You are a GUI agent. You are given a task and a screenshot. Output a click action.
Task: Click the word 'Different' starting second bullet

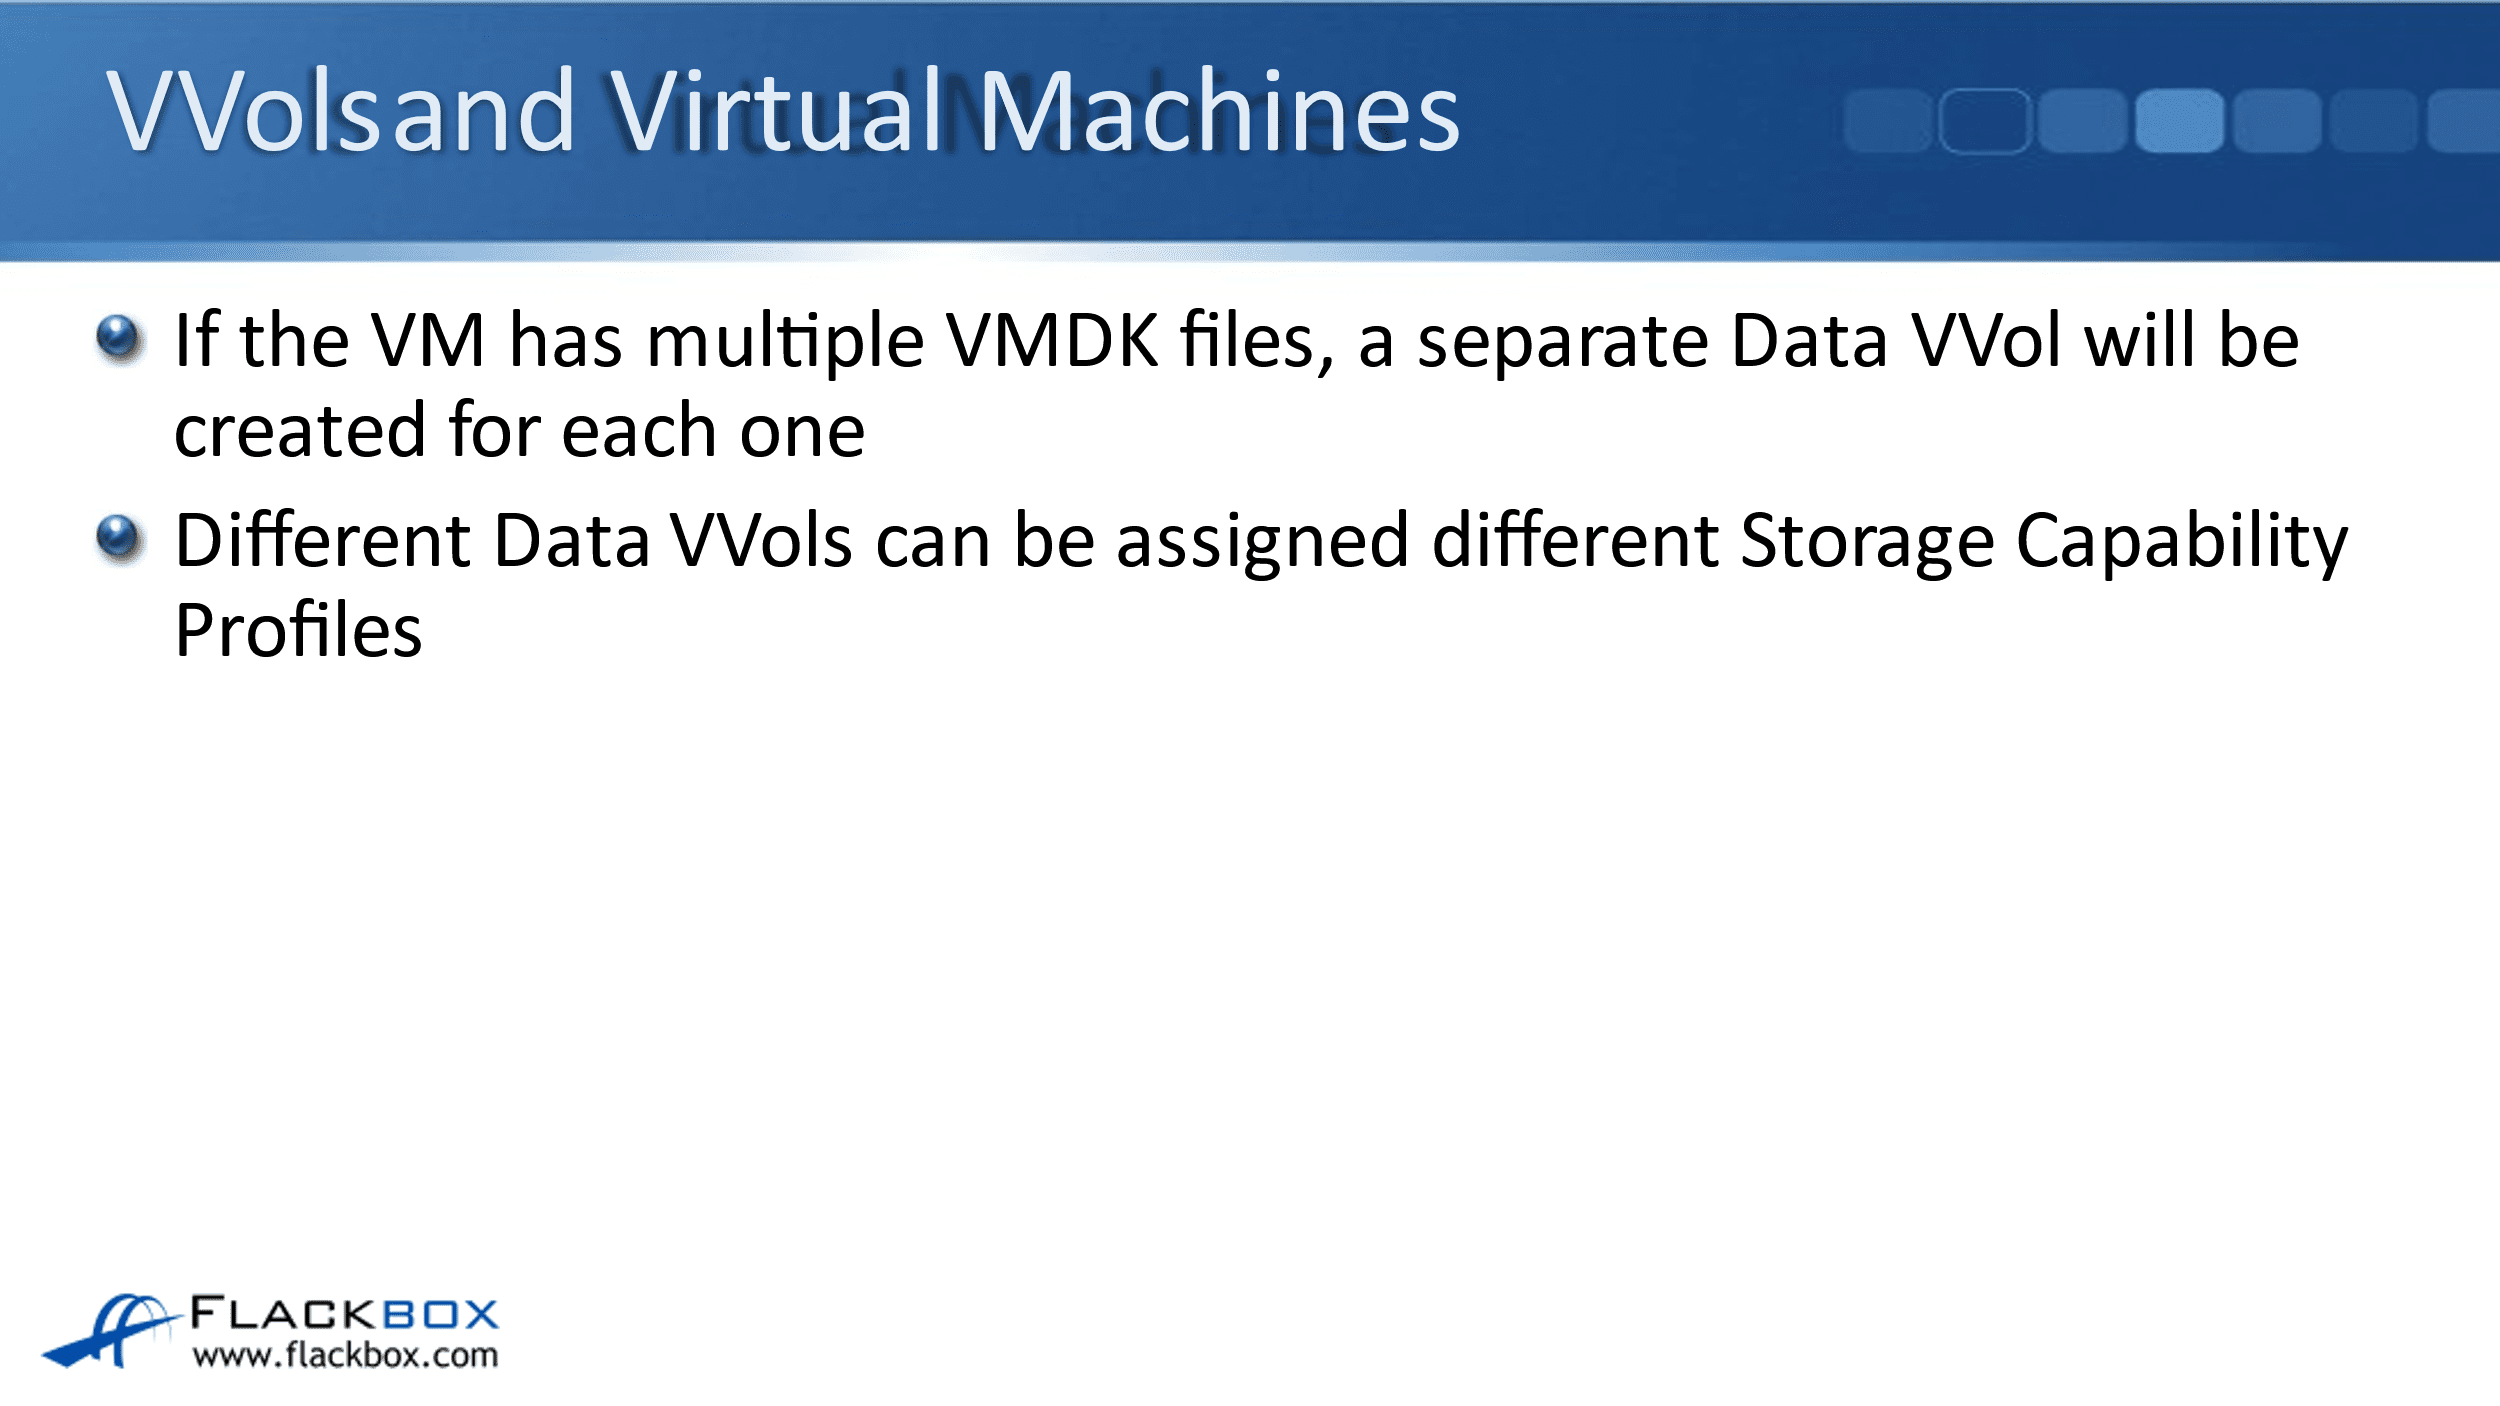click(322, 542)
